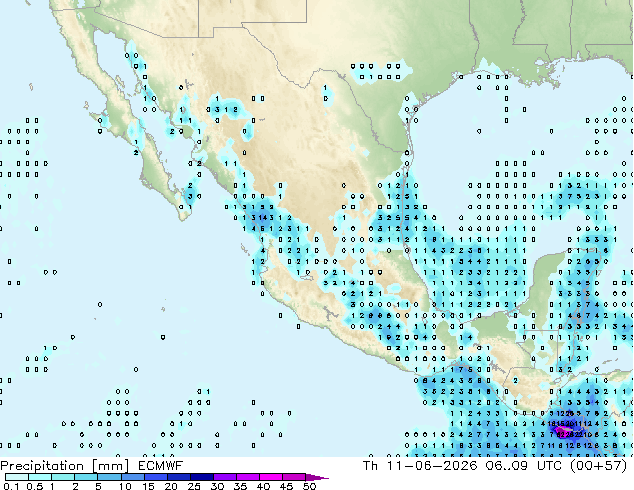Image resolution: width=634 pixels, height=490 pixels.
Task: Click the legend tick label '45'
Action: tap(286, 486)
